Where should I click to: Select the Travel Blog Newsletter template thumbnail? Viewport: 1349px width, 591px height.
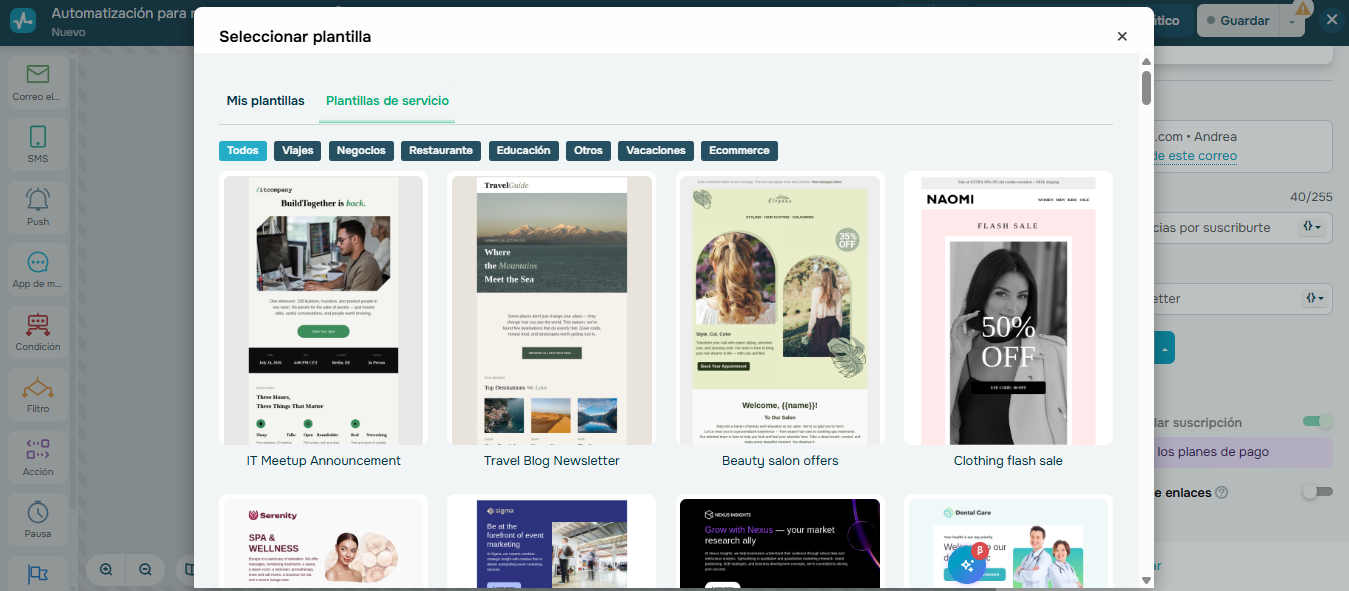click(552, 309)
